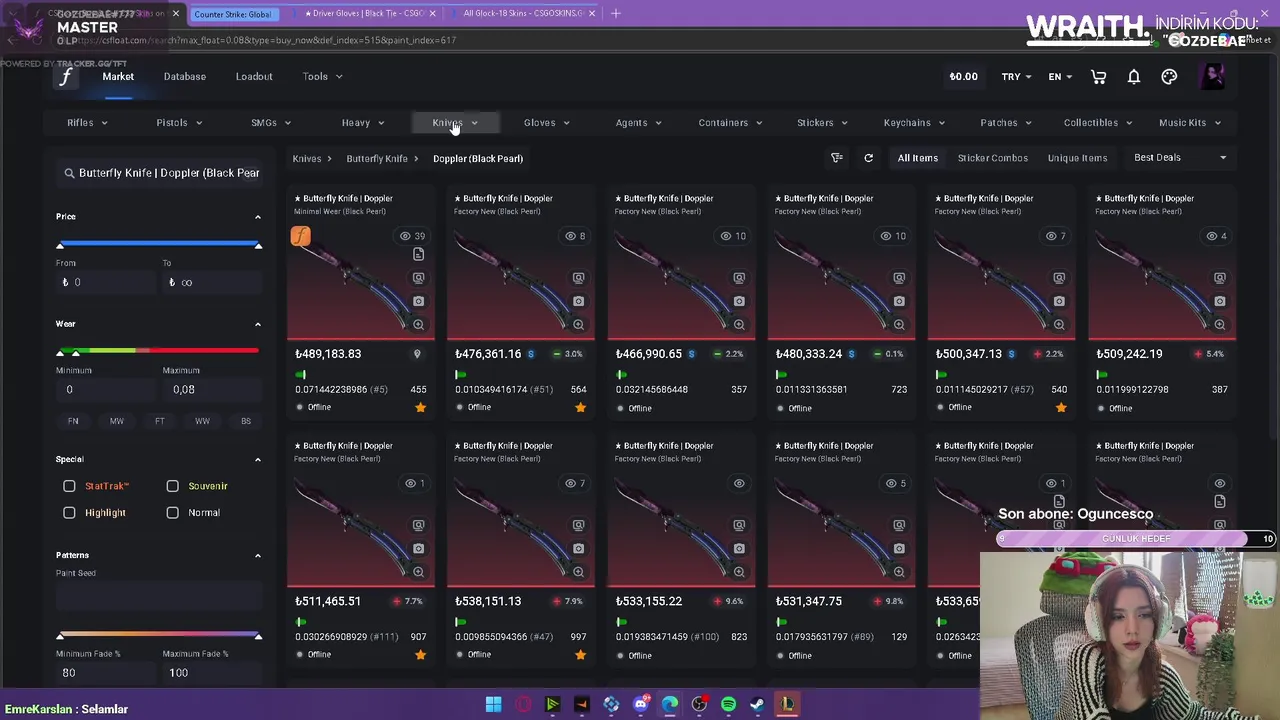1280x720 pixels.
Task: Zoom into the ₺533,155.22 knife image
Action: click(x=739, y=571)
